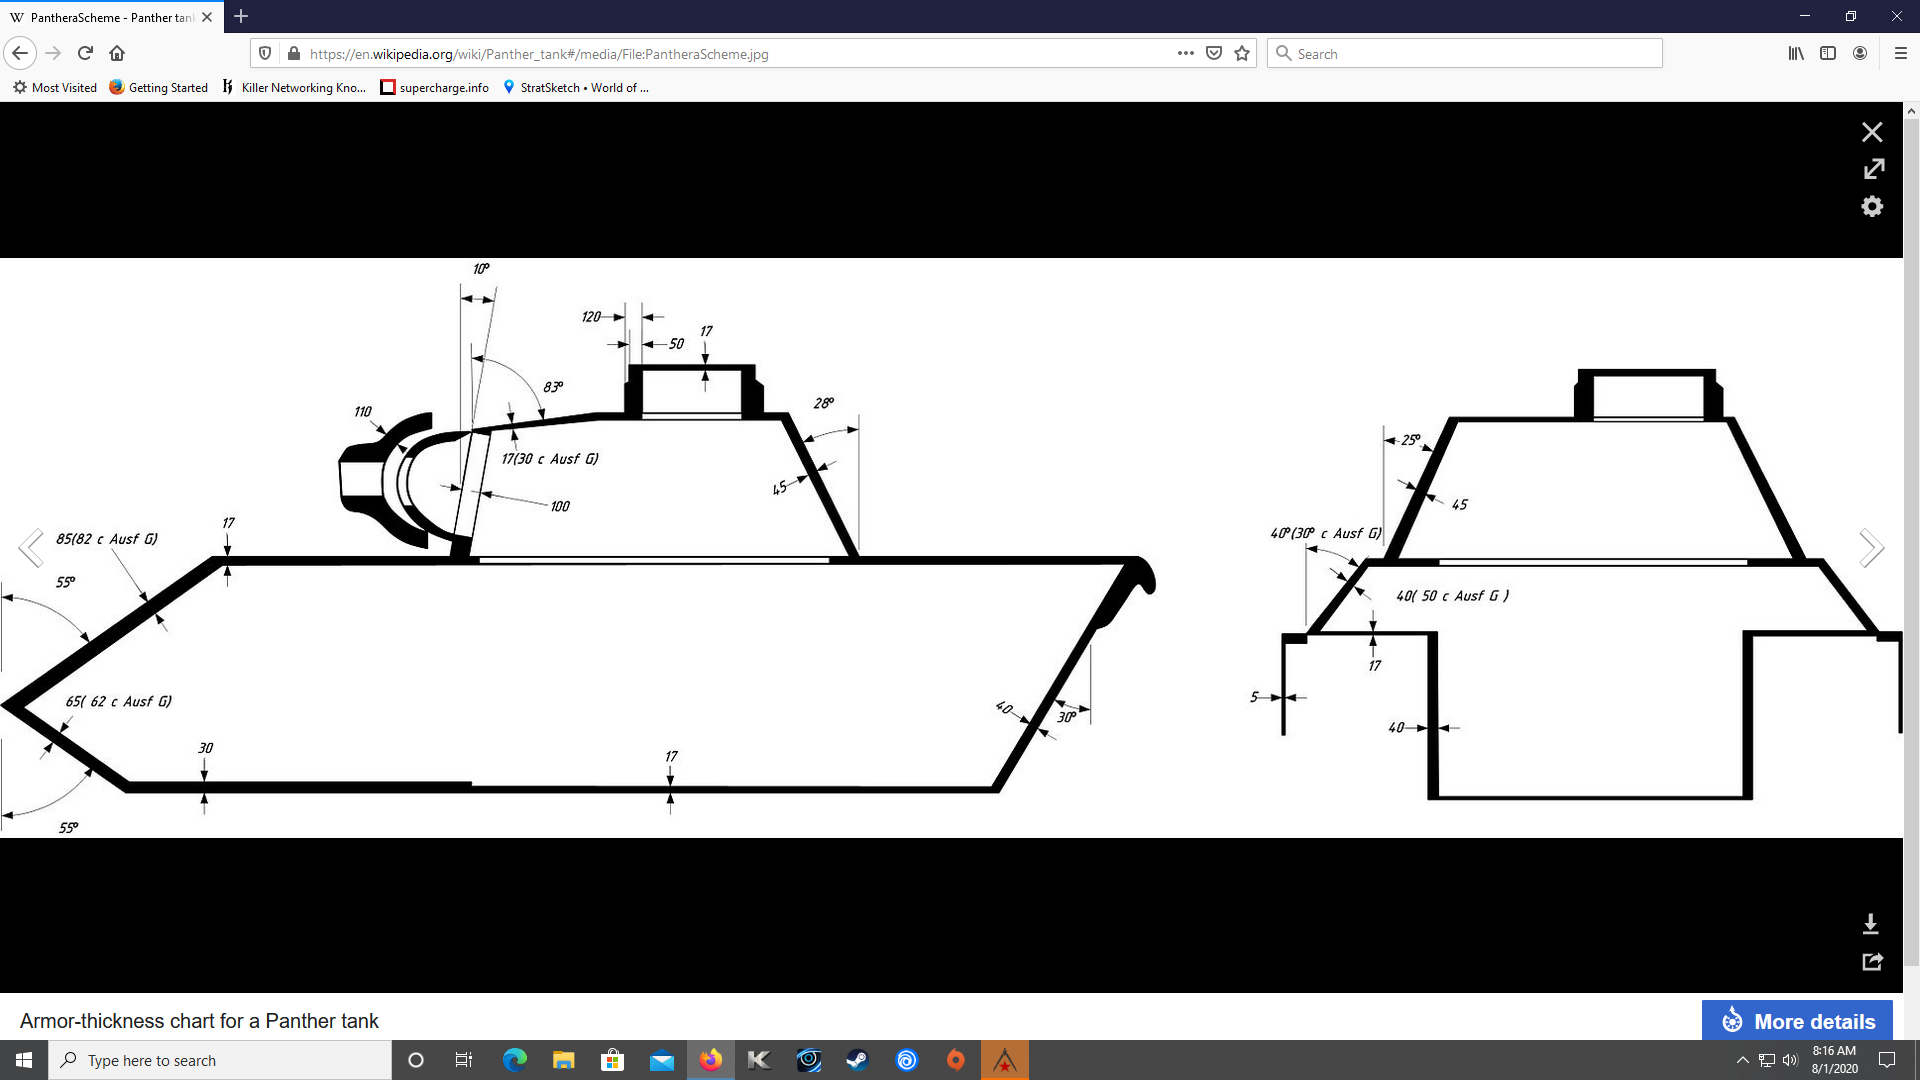Click the More details button

pyautogui.click(x=1797, y=1021)
